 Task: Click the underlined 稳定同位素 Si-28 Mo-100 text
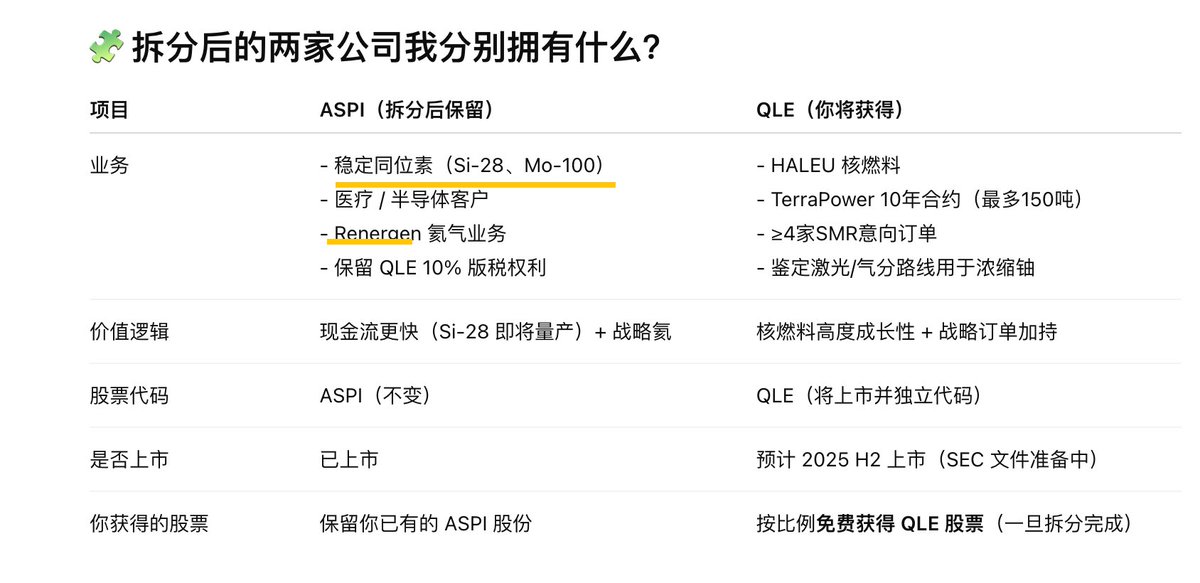click(x=468, y=165)
